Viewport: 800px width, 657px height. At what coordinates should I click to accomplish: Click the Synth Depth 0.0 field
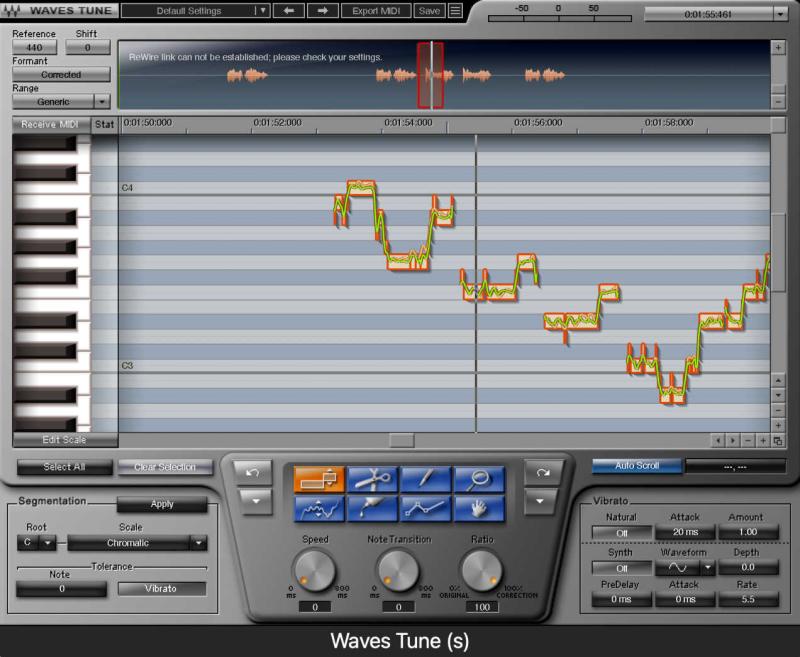point(748,567)
